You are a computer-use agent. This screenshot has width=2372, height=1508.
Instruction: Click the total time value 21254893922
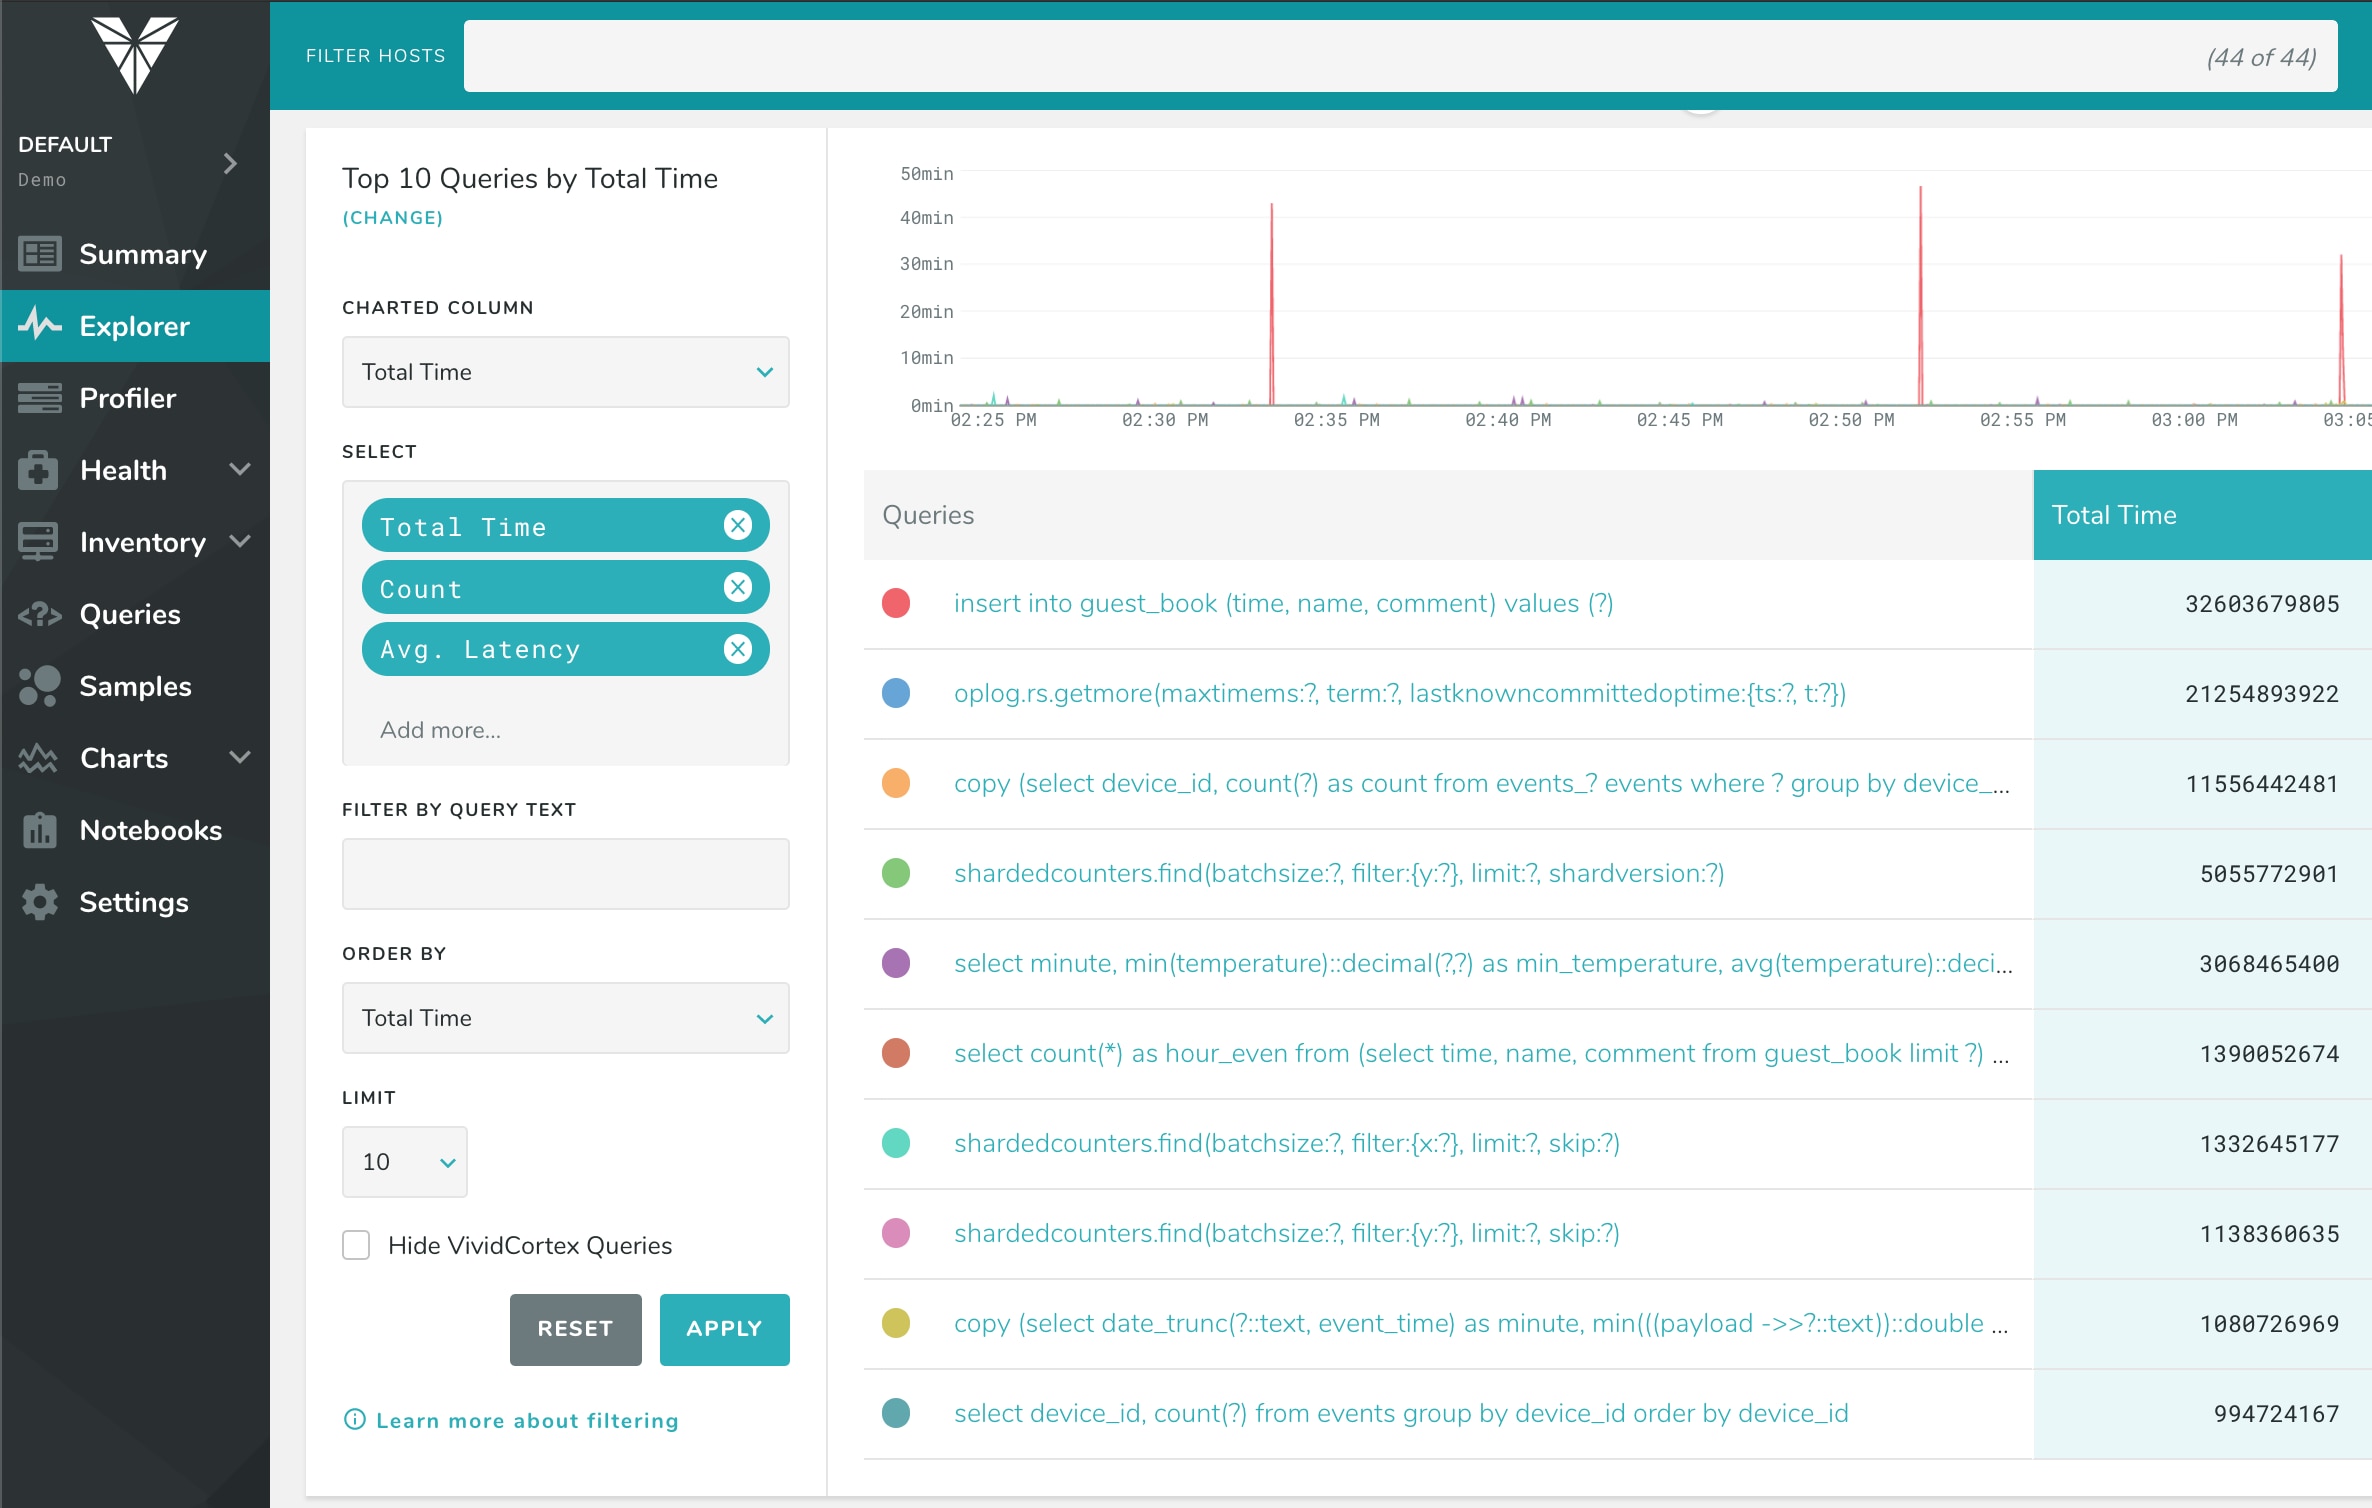(2261, 694)
